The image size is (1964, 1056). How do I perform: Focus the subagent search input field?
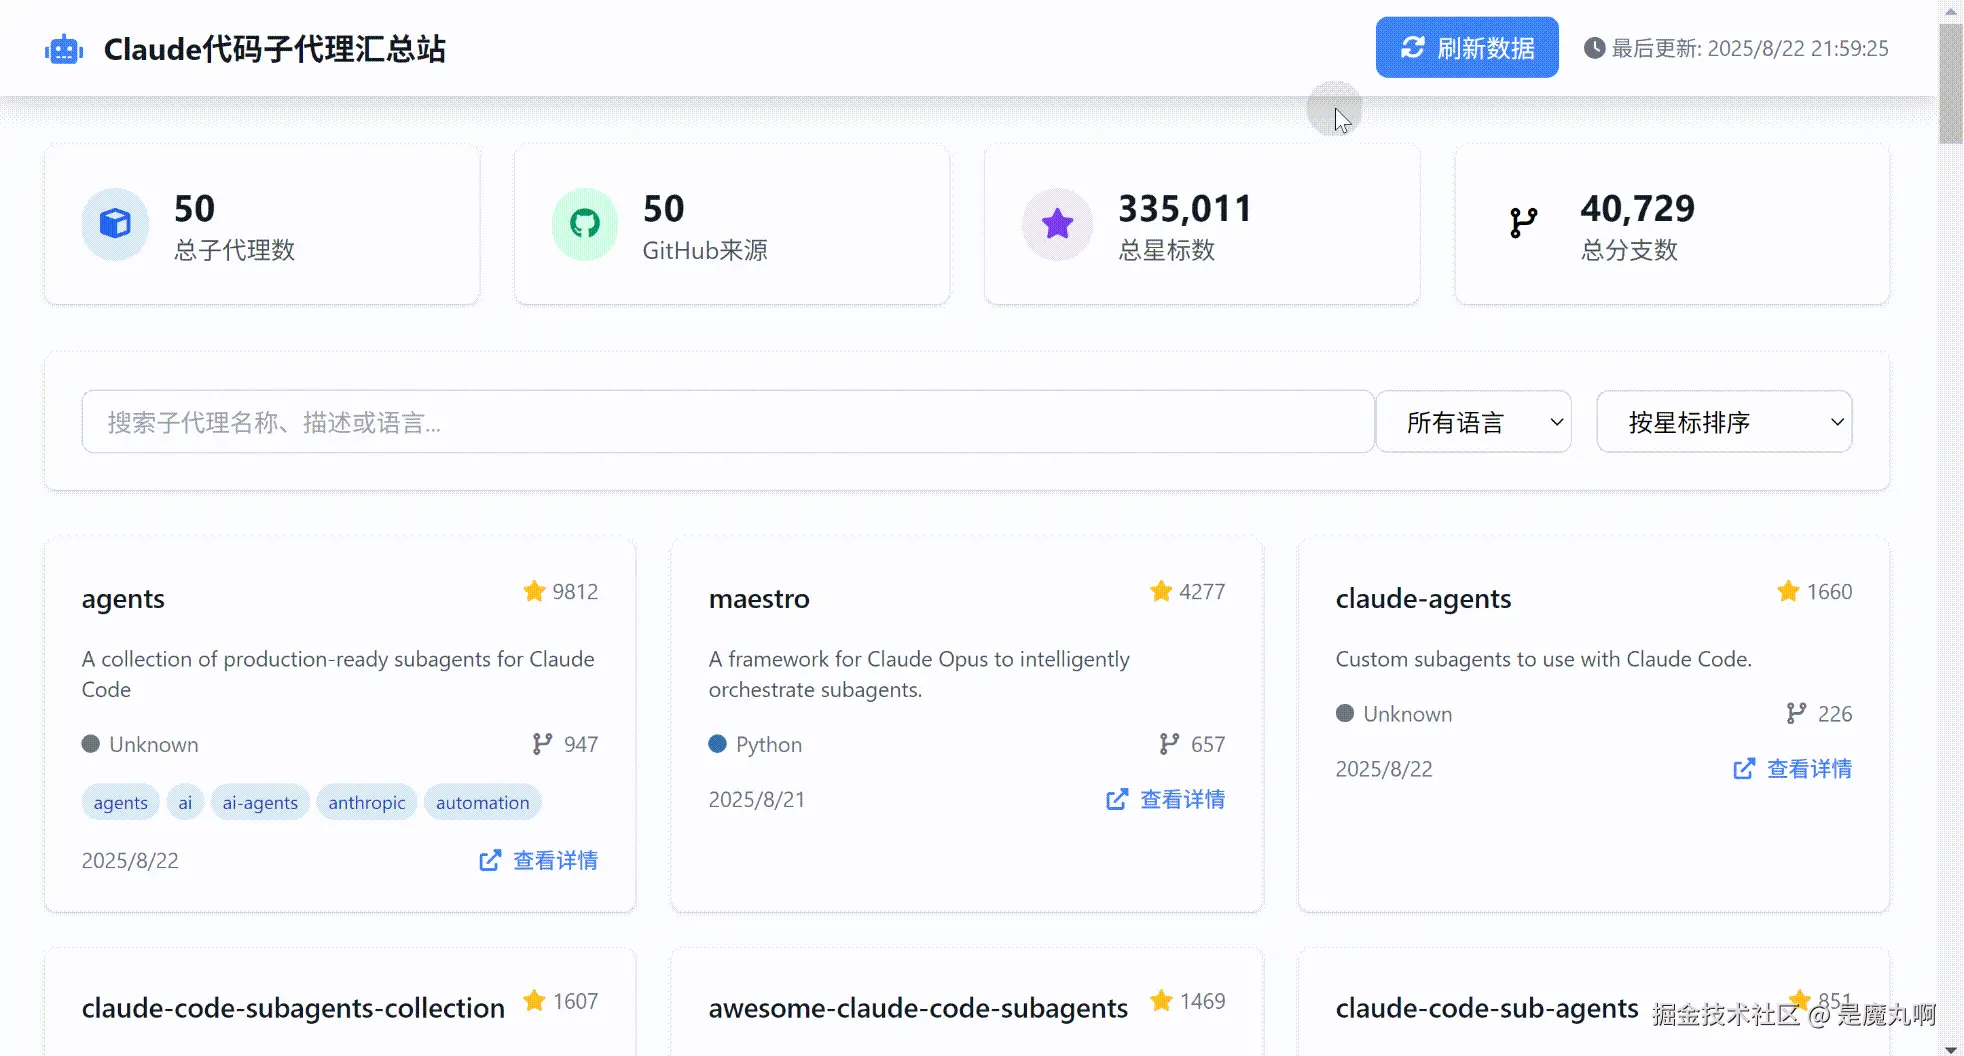(728, 422)
